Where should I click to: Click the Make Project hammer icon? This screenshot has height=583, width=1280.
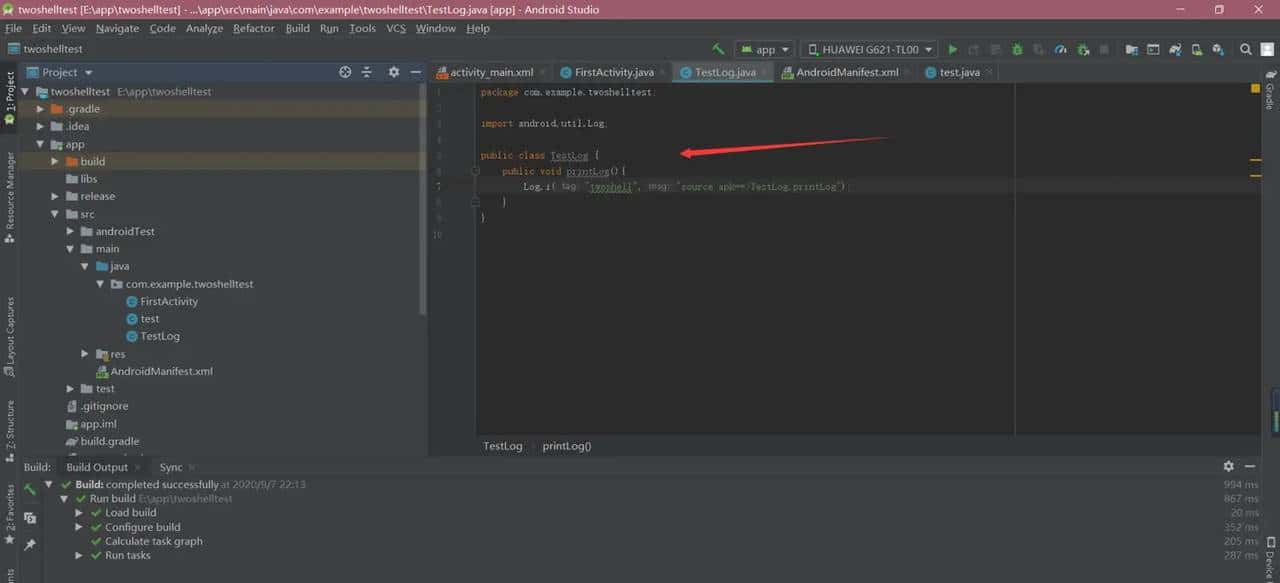point(718,49)
